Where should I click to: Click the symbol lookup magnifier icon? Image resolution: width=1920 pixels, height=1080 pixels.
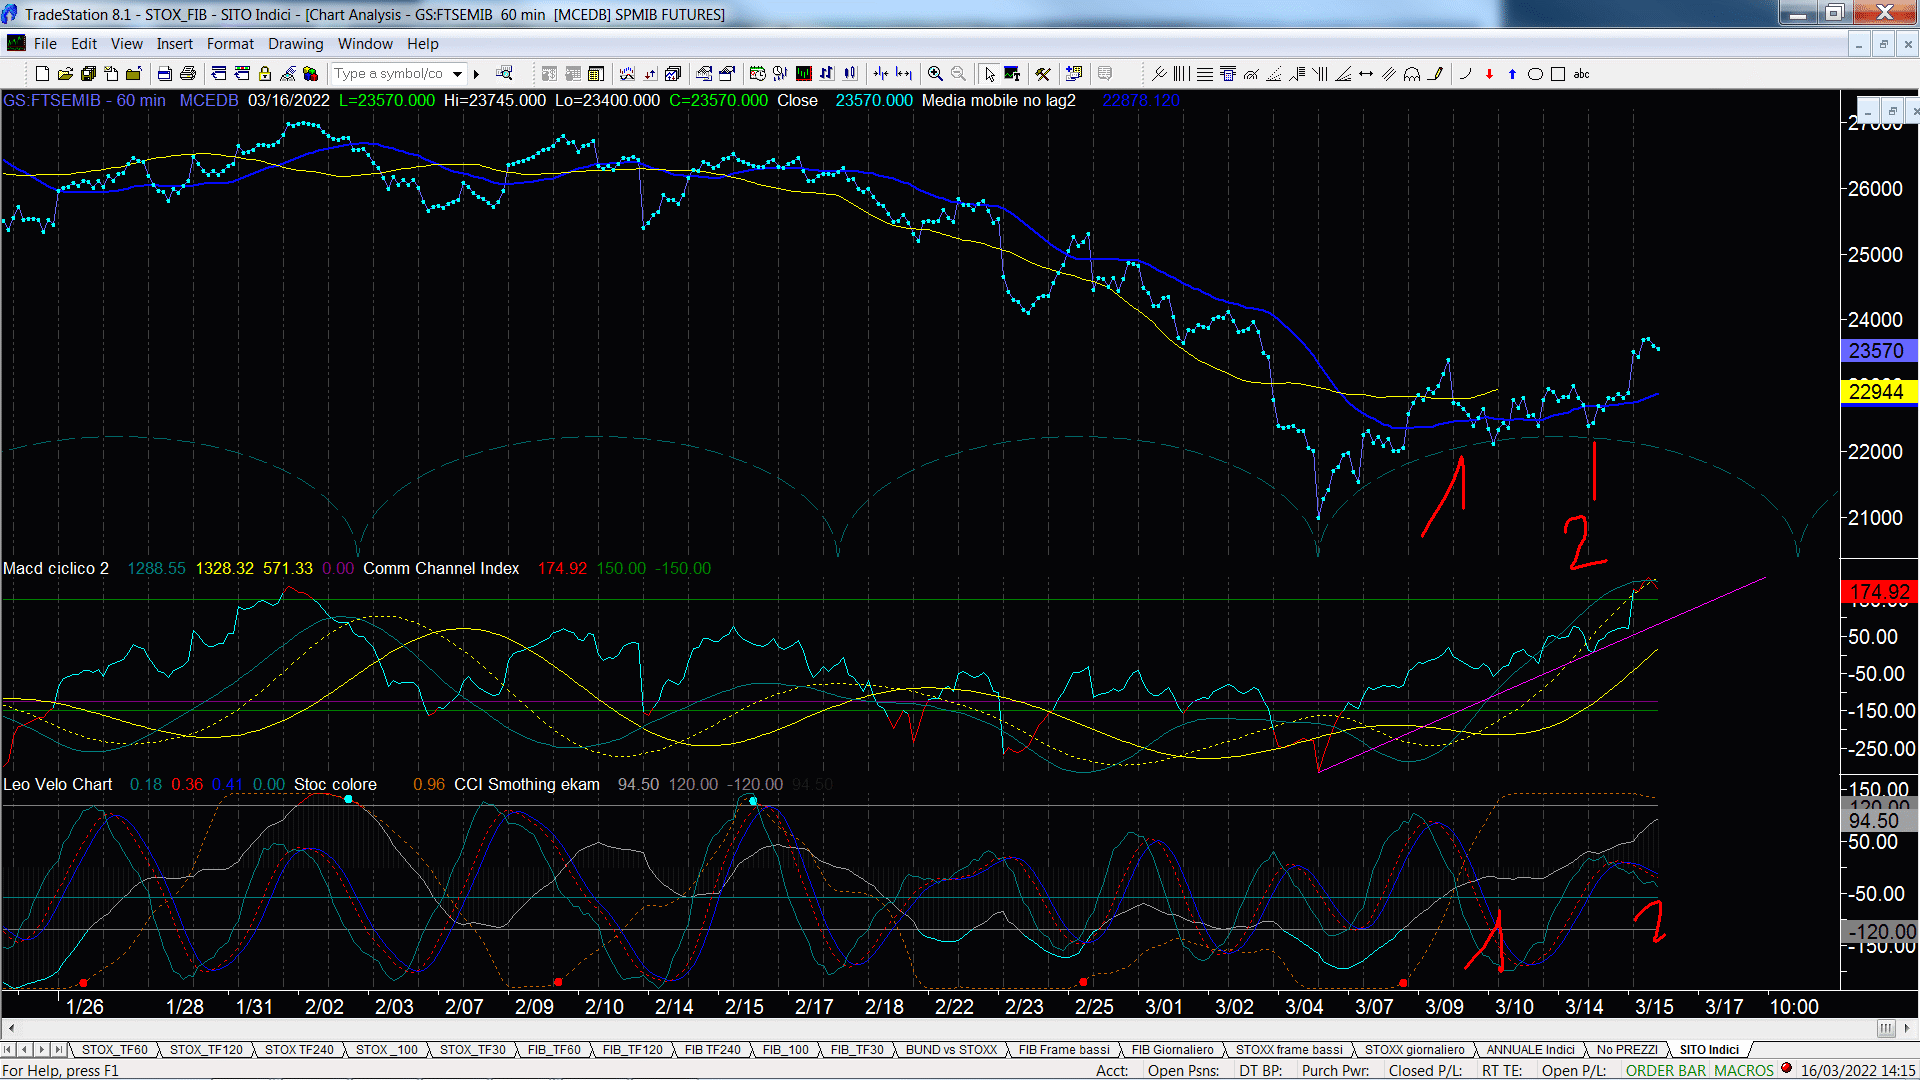[x=504, y=73]
